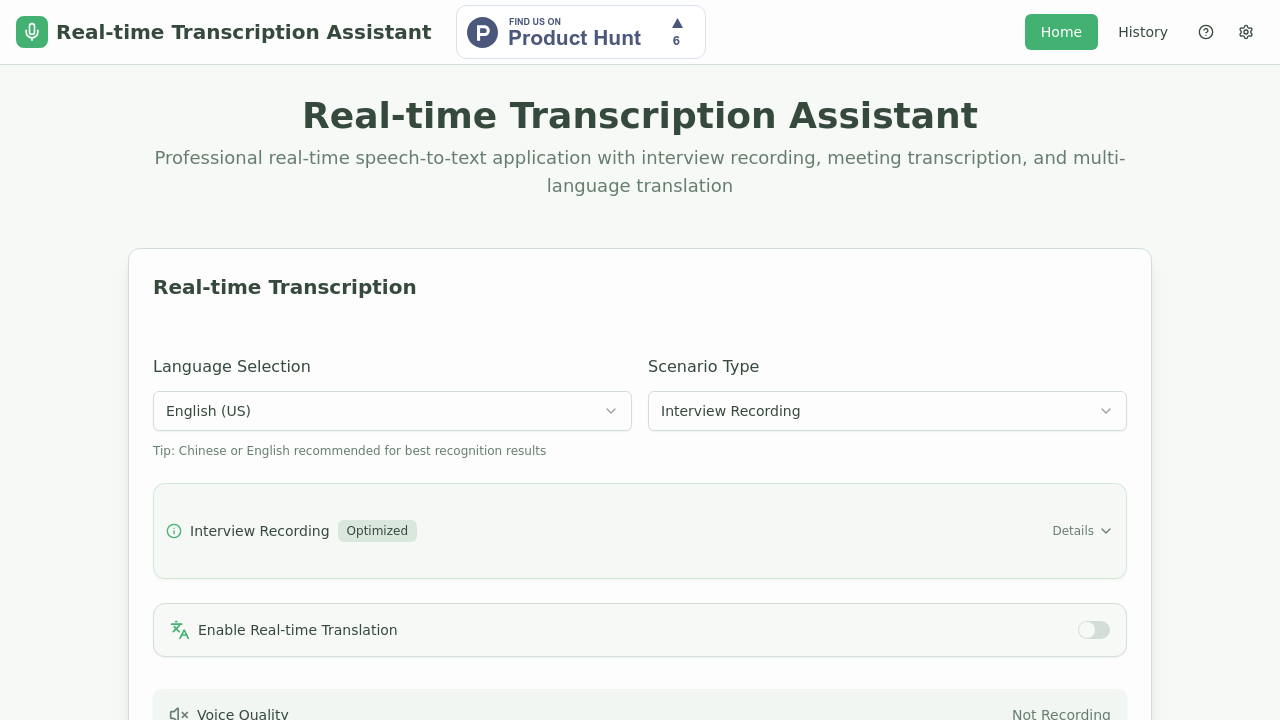The image size is (1280, 720).
Task: Open the Scenario Type dropdown
Action: (887, 411)
